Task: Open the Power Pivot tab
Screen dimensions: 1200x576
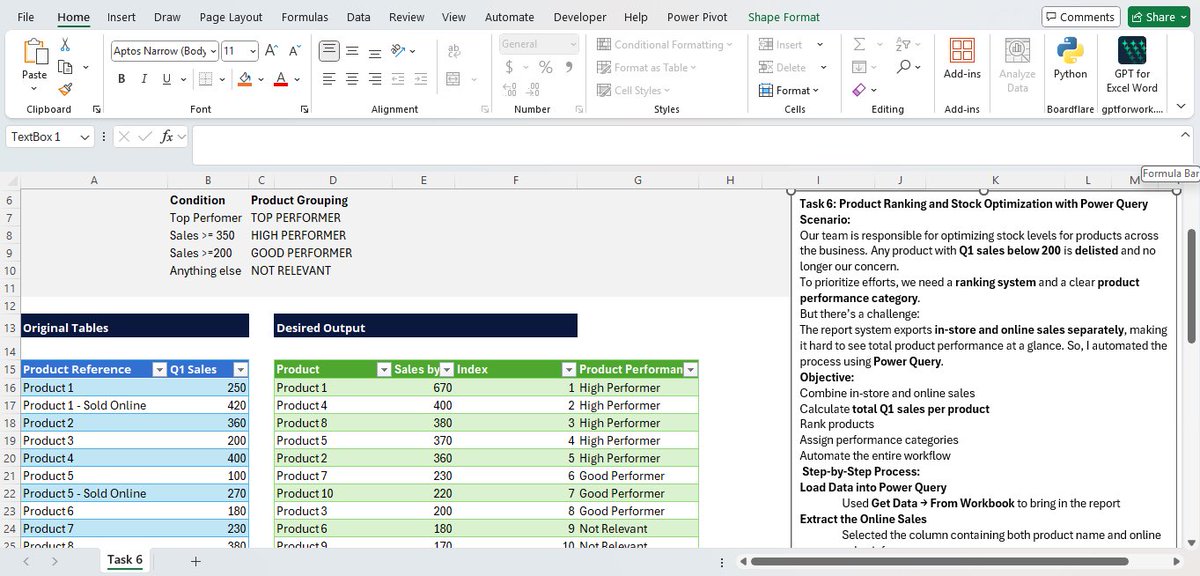Action: 698,17
